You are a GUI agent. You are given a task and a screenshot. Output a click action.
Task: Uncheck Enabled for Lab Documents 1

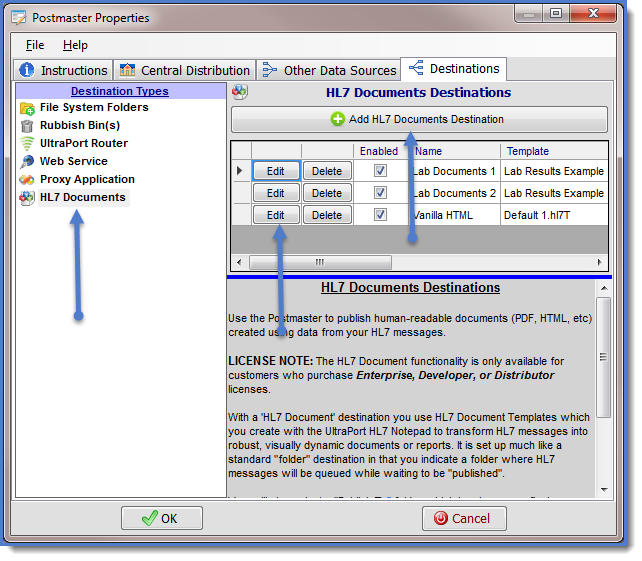click(380, 171)
